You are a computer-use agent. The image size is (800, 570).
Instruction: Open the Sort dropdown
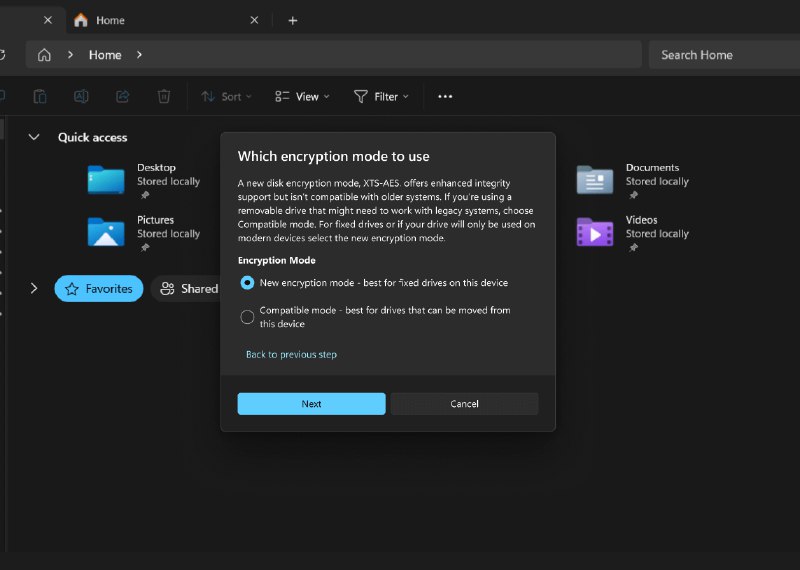coord(227,96)
